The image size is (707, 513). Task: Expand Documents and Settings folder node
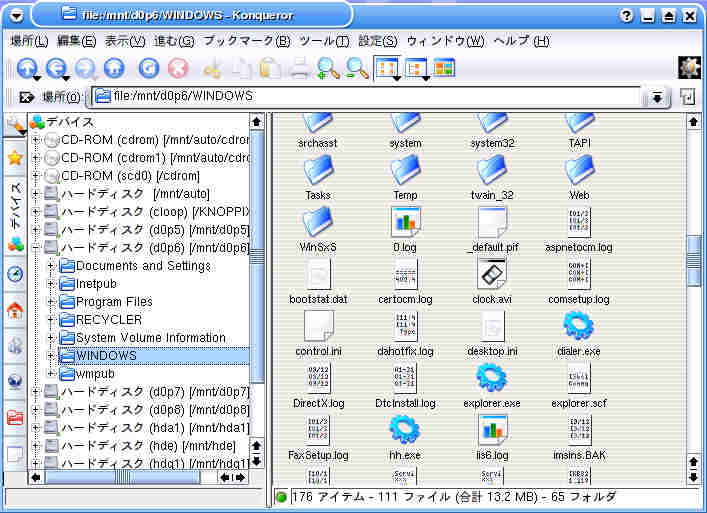(51, 266)
